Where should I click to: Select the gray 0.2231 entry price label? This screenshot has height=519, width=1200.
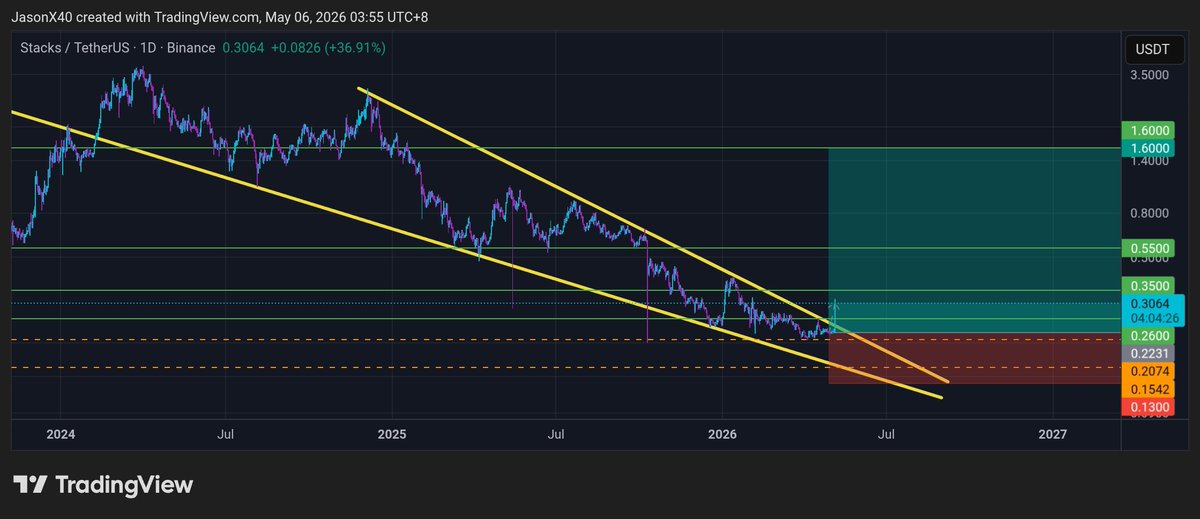pyautogui.click(x=1149, y=353)
